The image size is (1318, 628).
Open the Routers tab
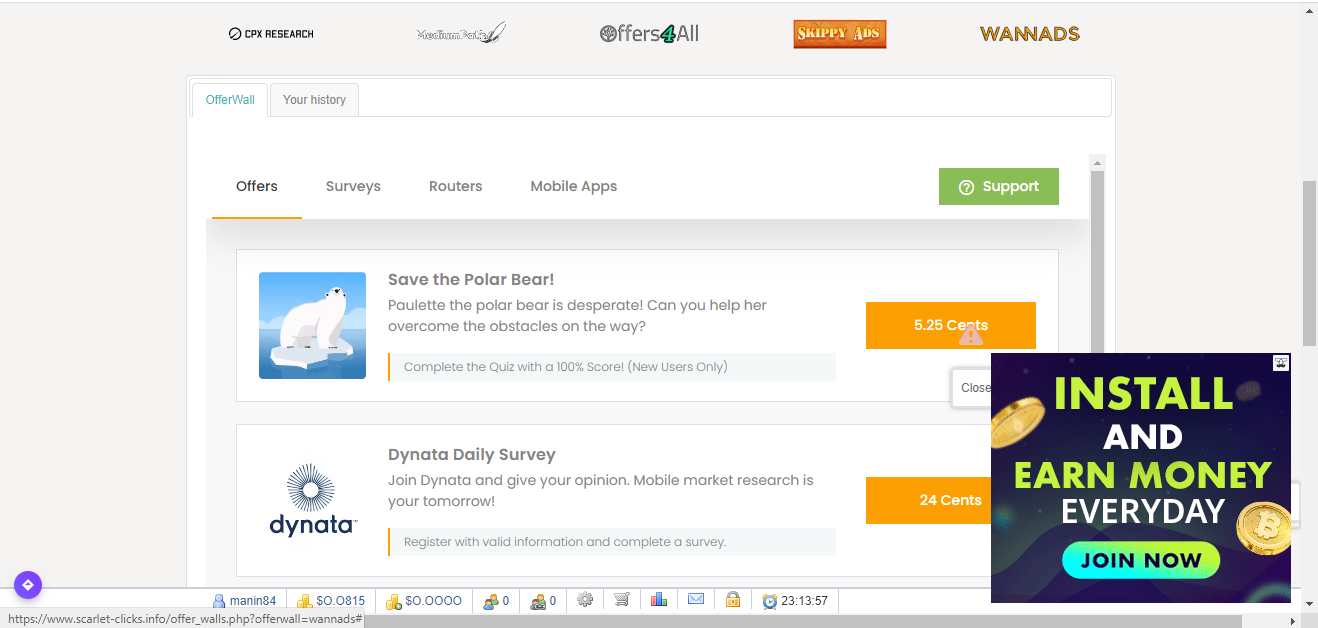click(x=456, y=186)
